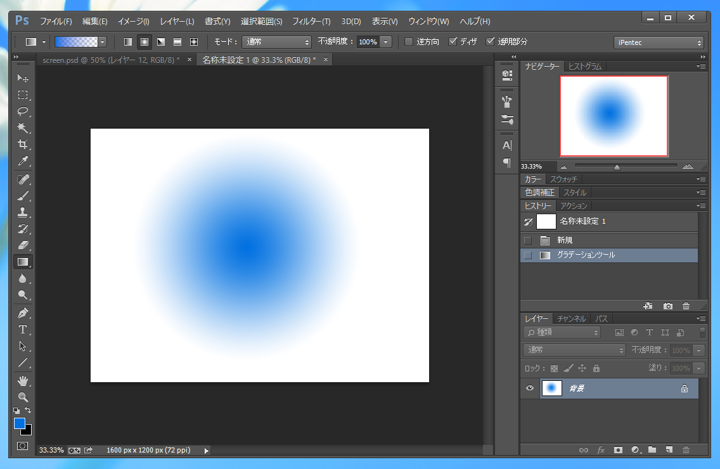Viewport: 720px width, 469px height.
Task: Select the Healing Brush tool
Action: (22, 179)
